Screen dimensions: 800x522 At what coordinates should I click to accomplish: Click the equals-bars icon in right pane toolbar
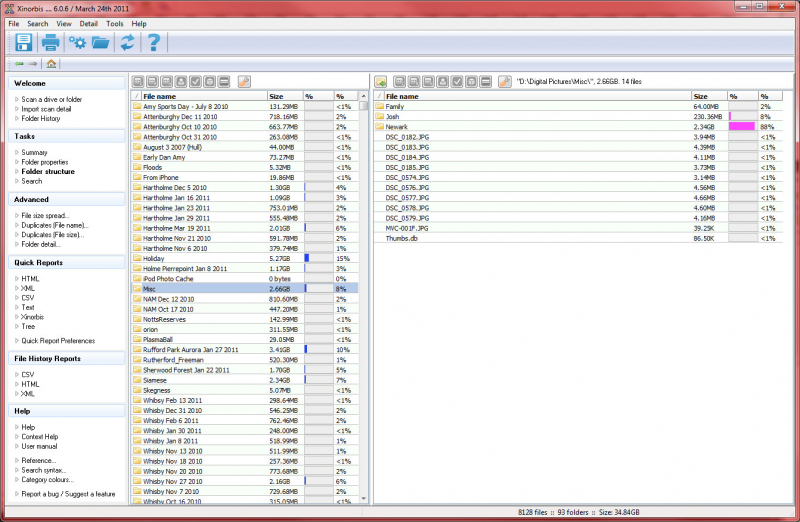point(486,82)
